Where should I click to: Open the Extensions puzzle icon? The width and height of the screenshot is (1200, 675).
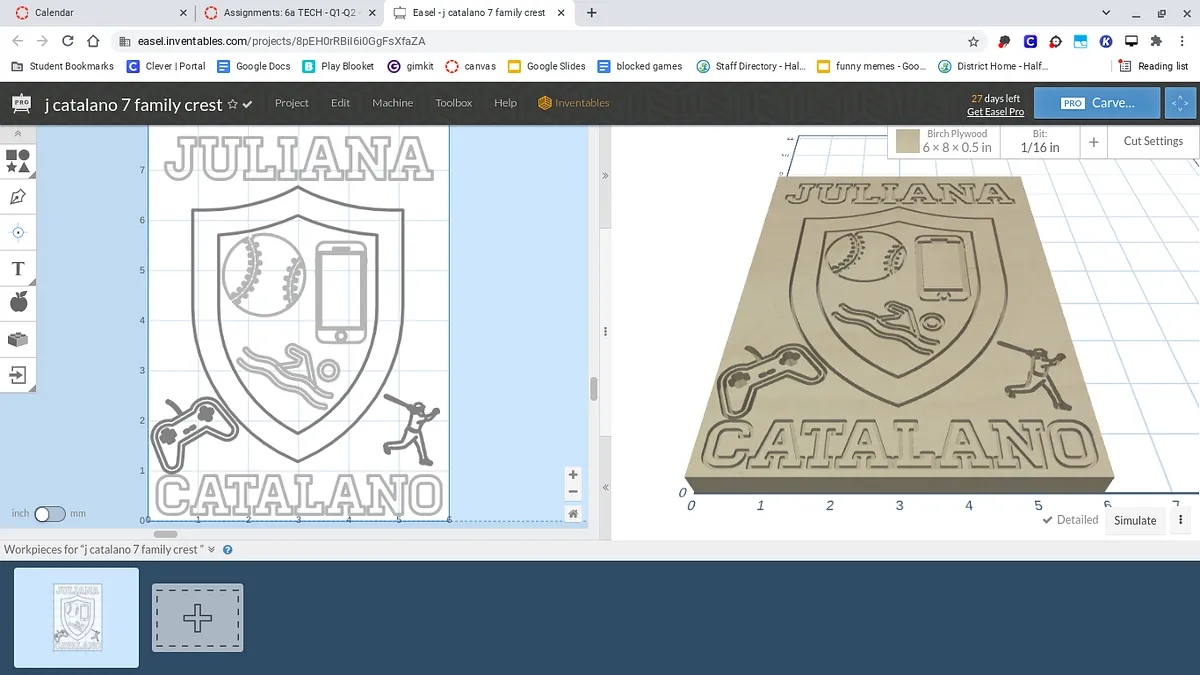tap(1157, 42)
